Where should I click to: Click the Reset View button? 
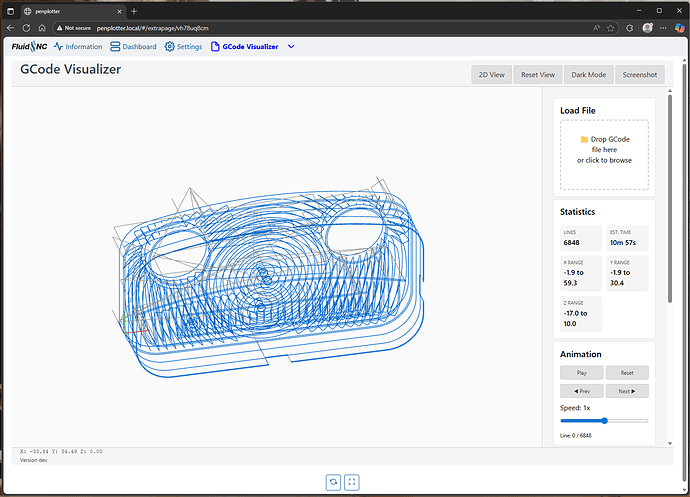coord(538,75)
